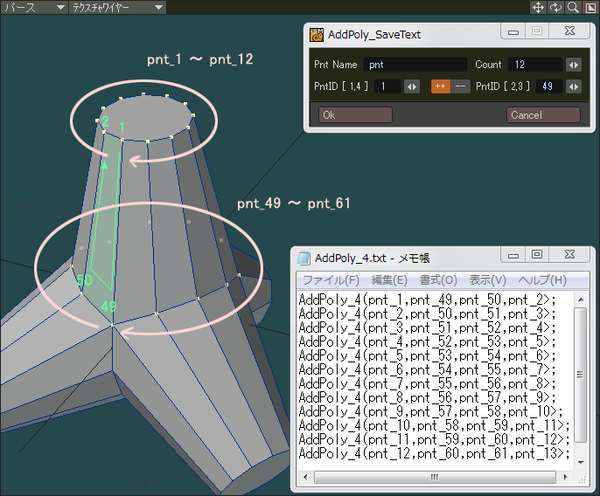This screenshot has height=496, width=600.
Task: Open the ヘルプ(H) menu in Notepad
Action: [x=542, y=280]
